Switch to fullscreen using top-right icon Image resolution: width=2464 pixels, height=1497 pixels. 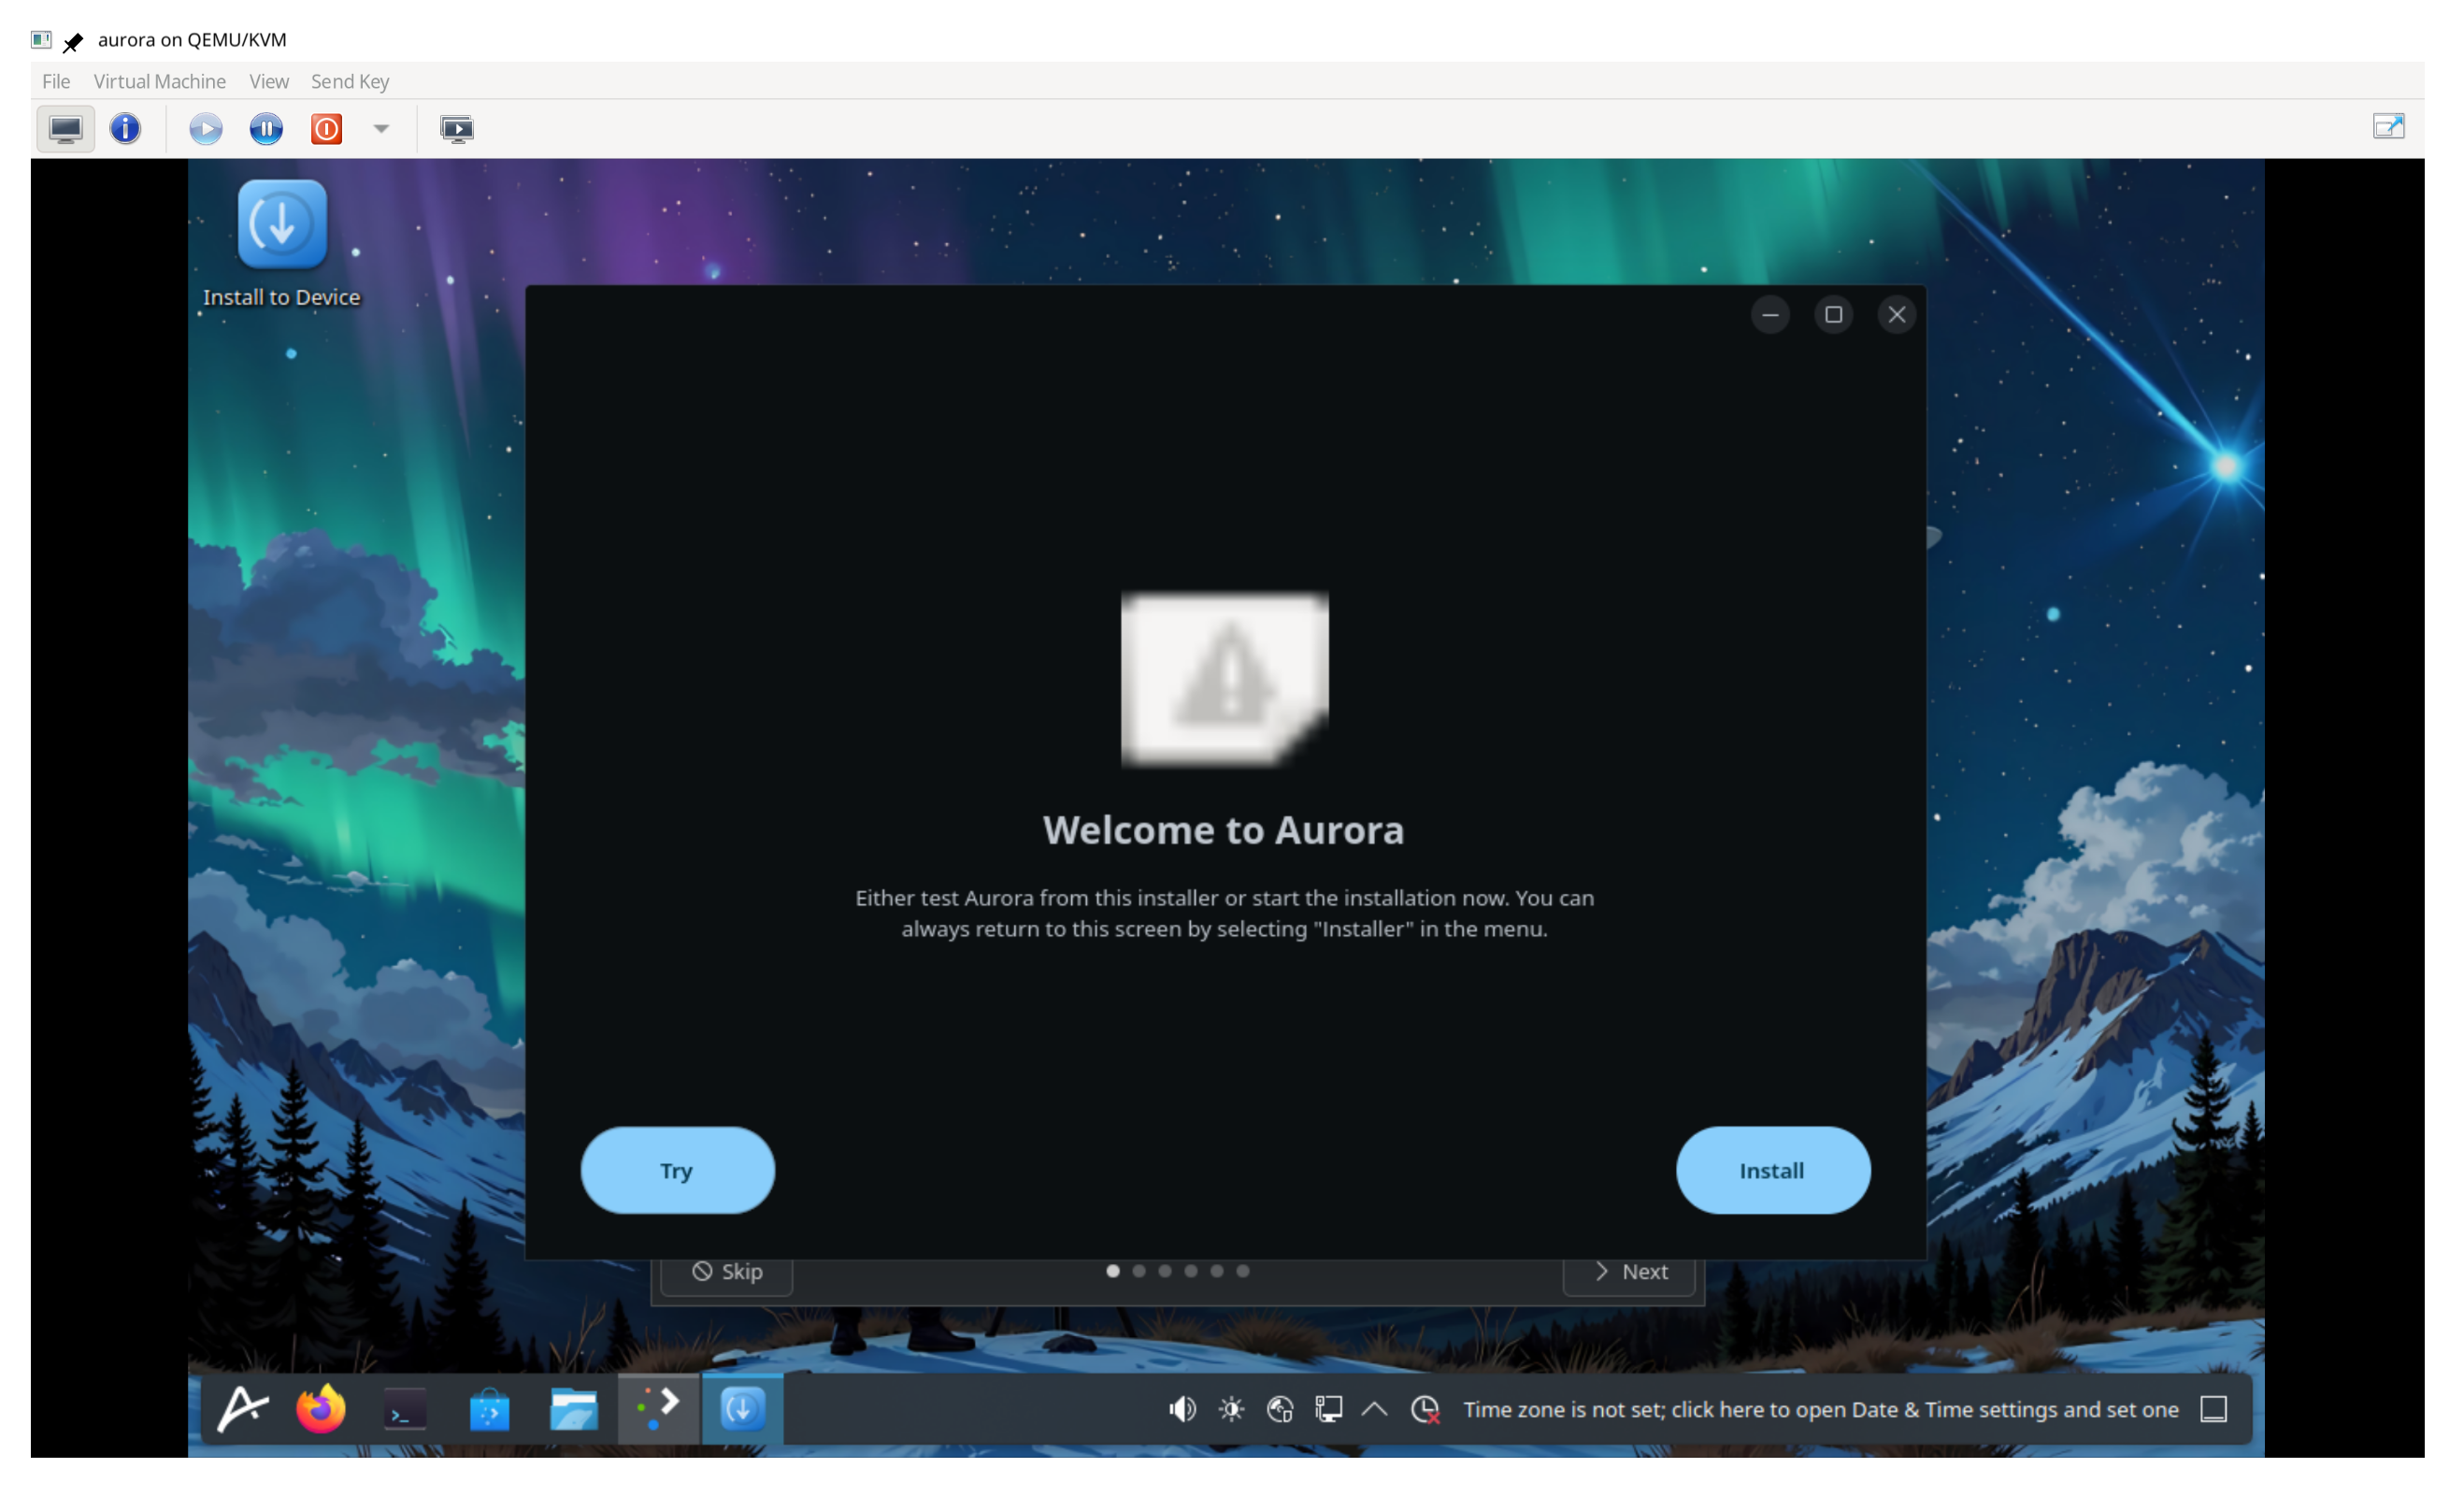2388,127
